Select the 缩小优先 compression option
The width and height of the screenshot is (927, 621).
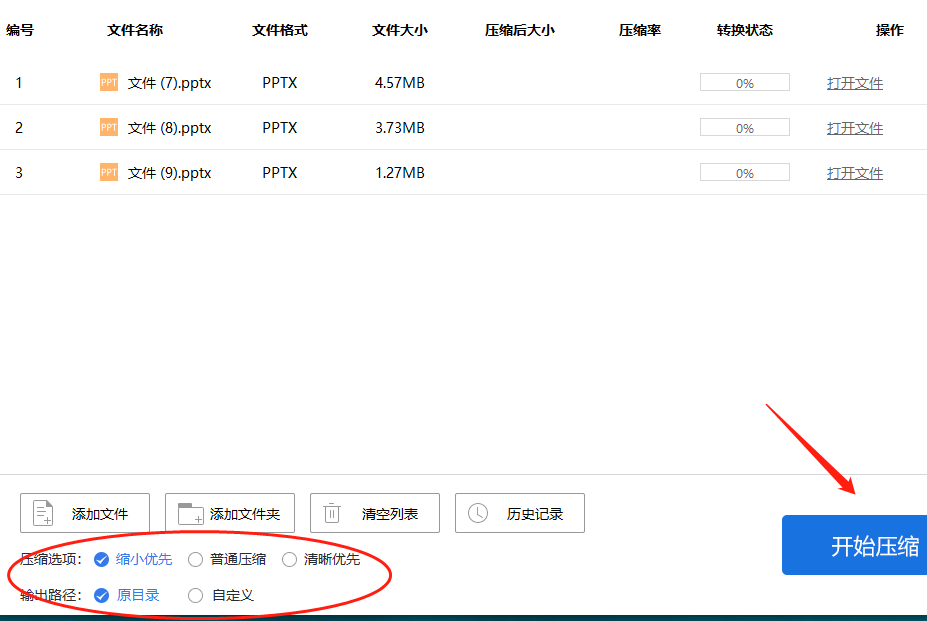click(133, 559)
